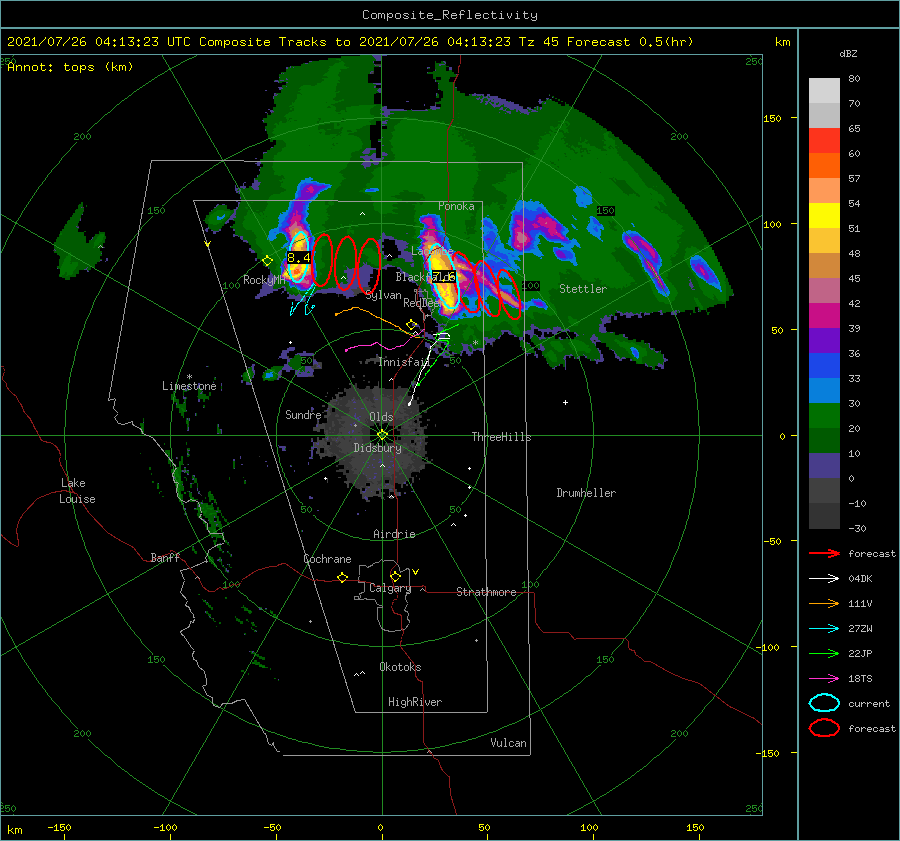
Task: Click the white 04DK arrow legend symbol
Action: pyautogui.click(x=824, y=578)
